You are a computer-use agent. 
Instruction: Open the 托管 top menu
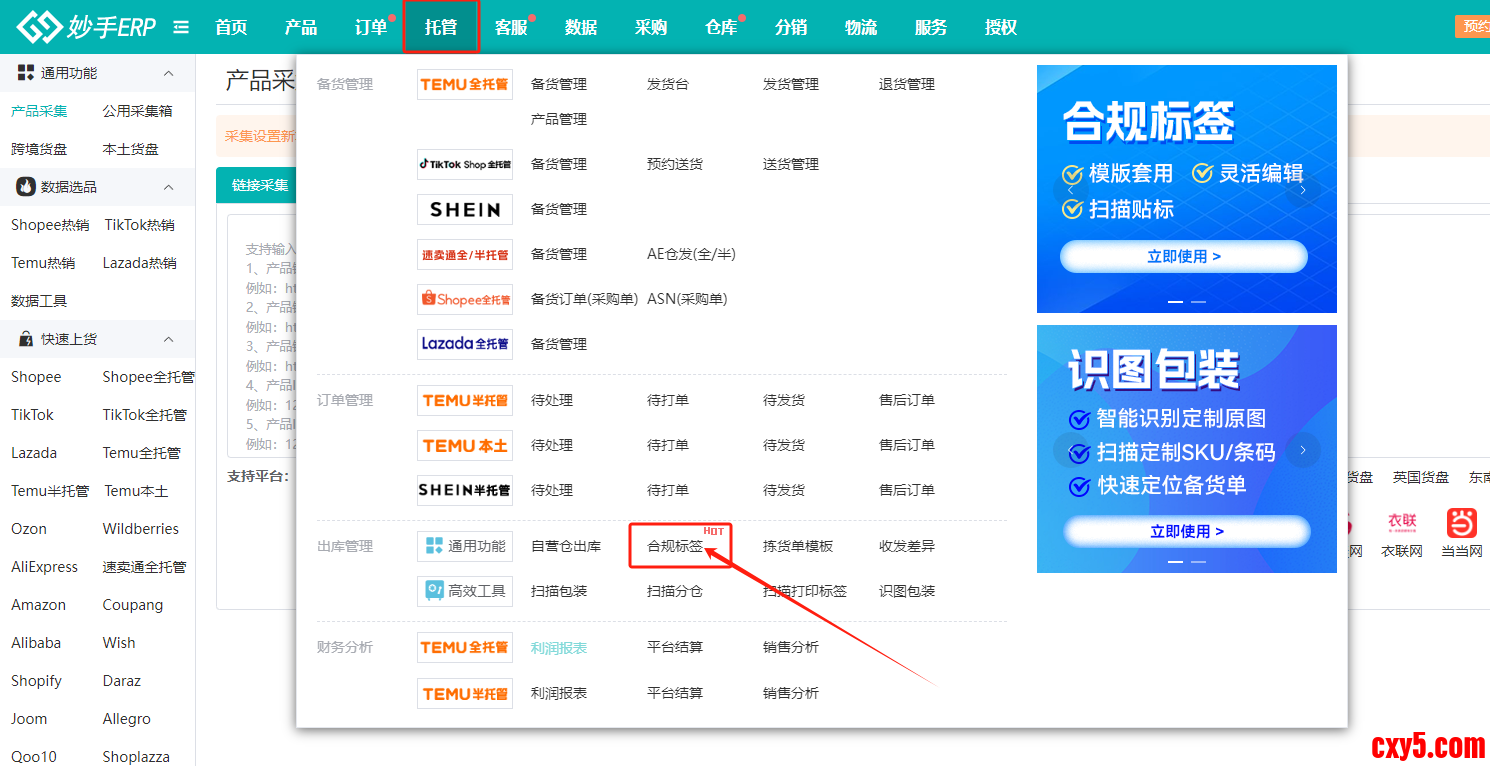[441, 27]
